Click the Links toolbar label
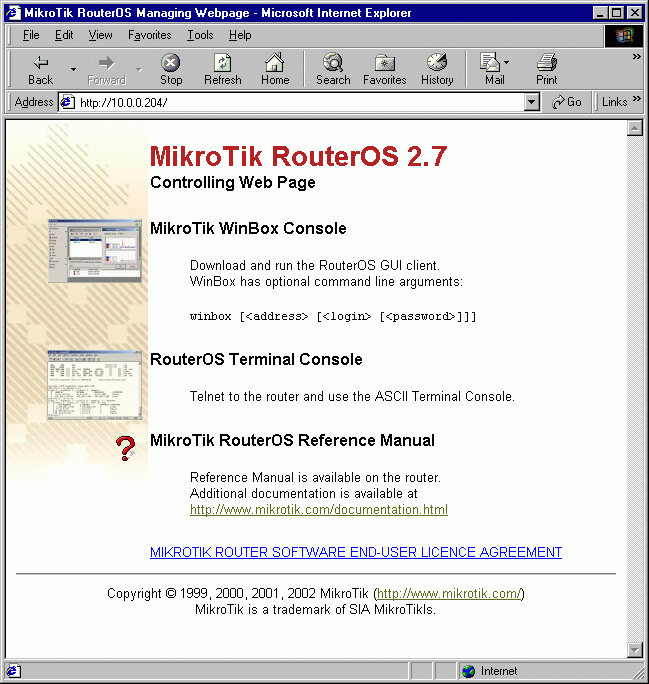 click(614, 102)
